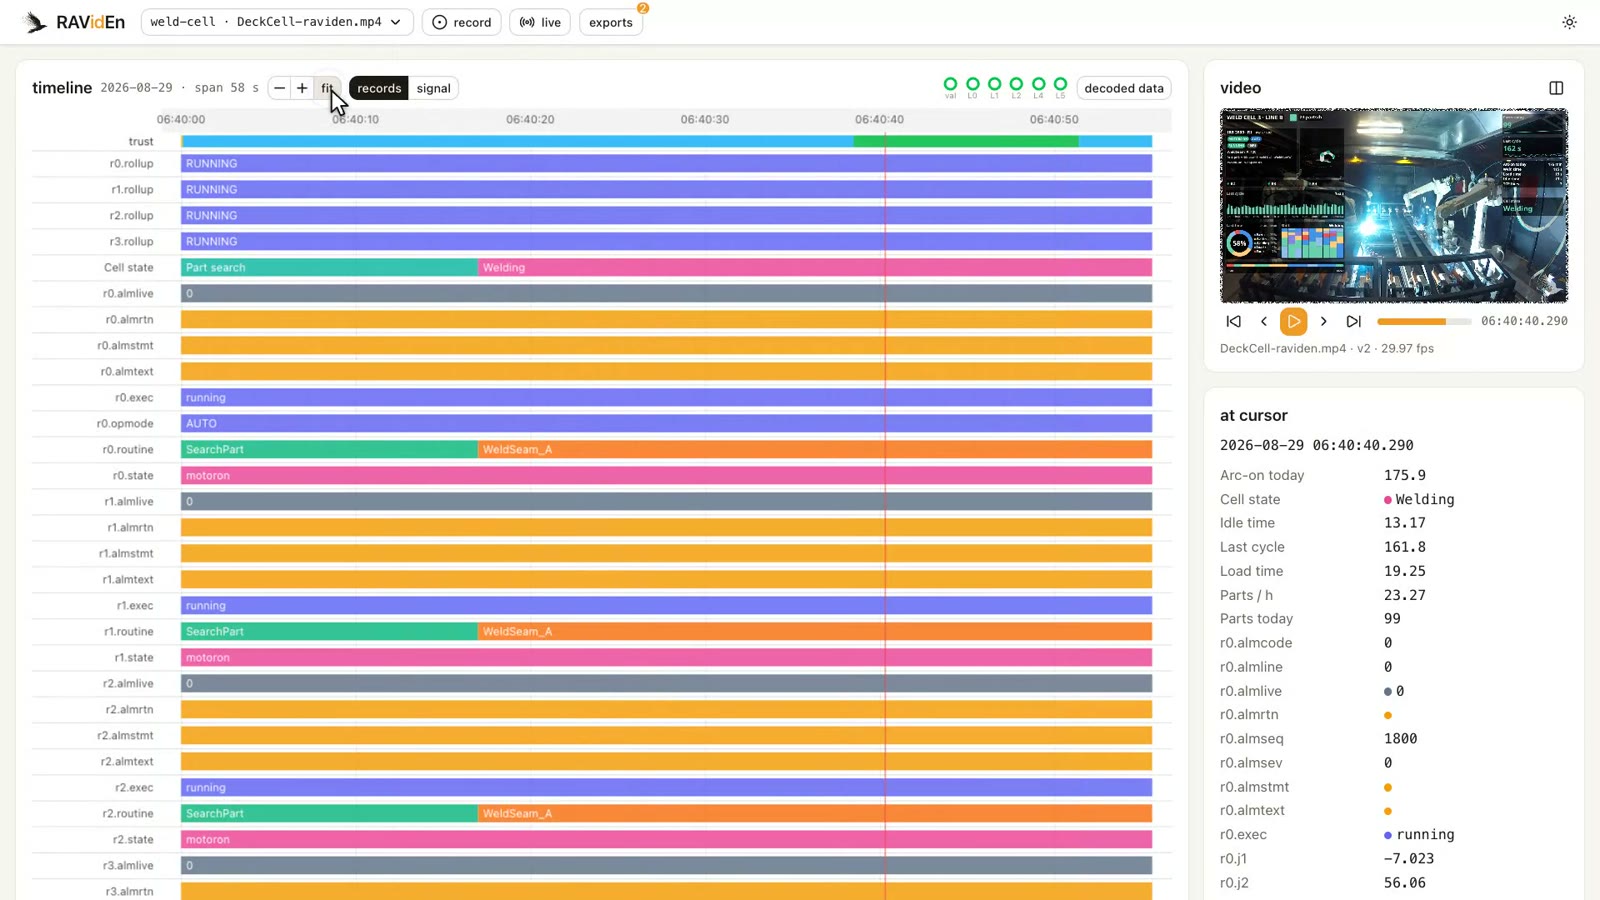Screen dimensions: 1600x900
Task: Click the Welding segment in Cell state row
Action: pyautogui.click(x=815, y=267)
